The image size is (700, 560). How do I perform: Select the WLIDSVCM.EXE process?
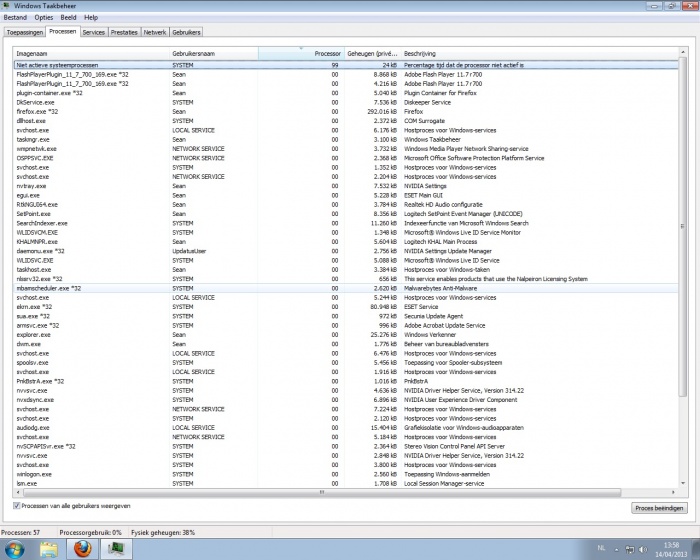click(x=346, y=232)
